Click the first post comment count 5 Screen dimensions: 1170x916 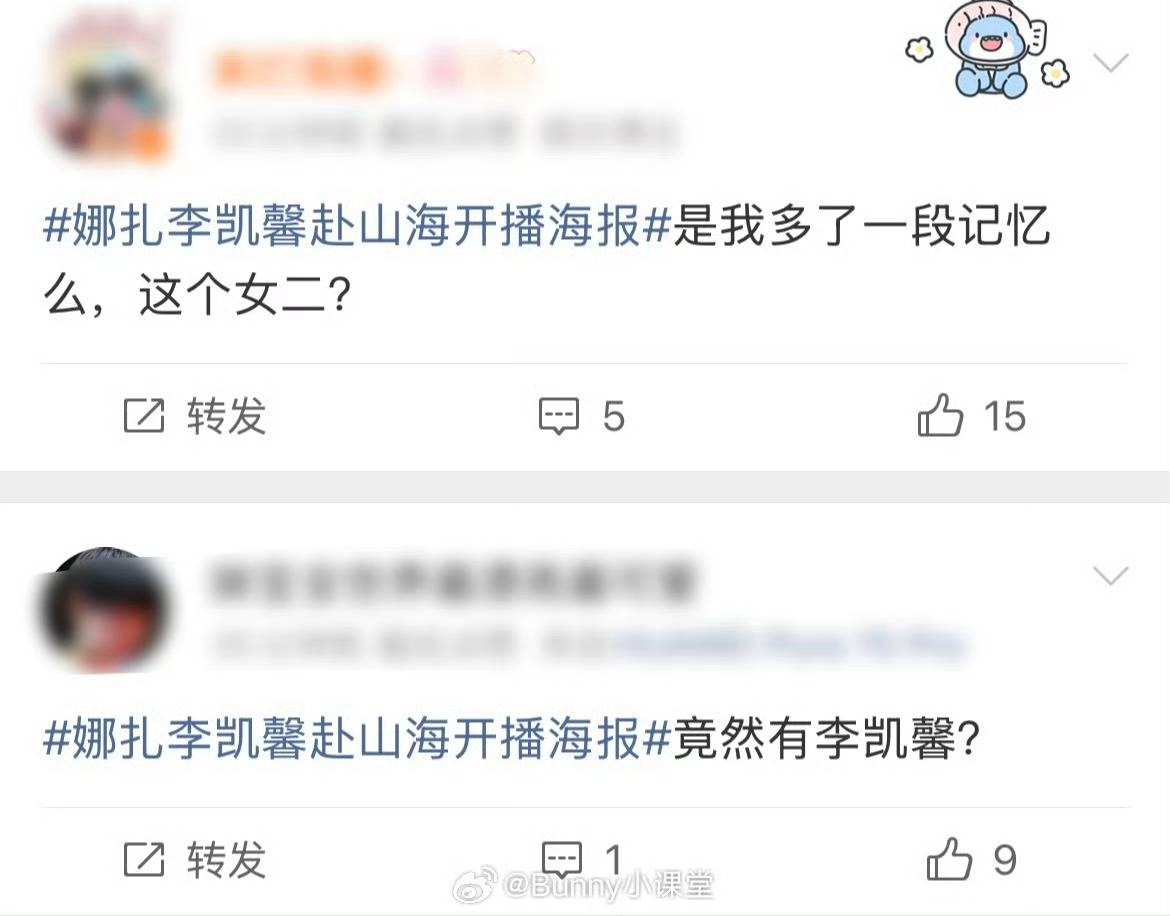613,416
